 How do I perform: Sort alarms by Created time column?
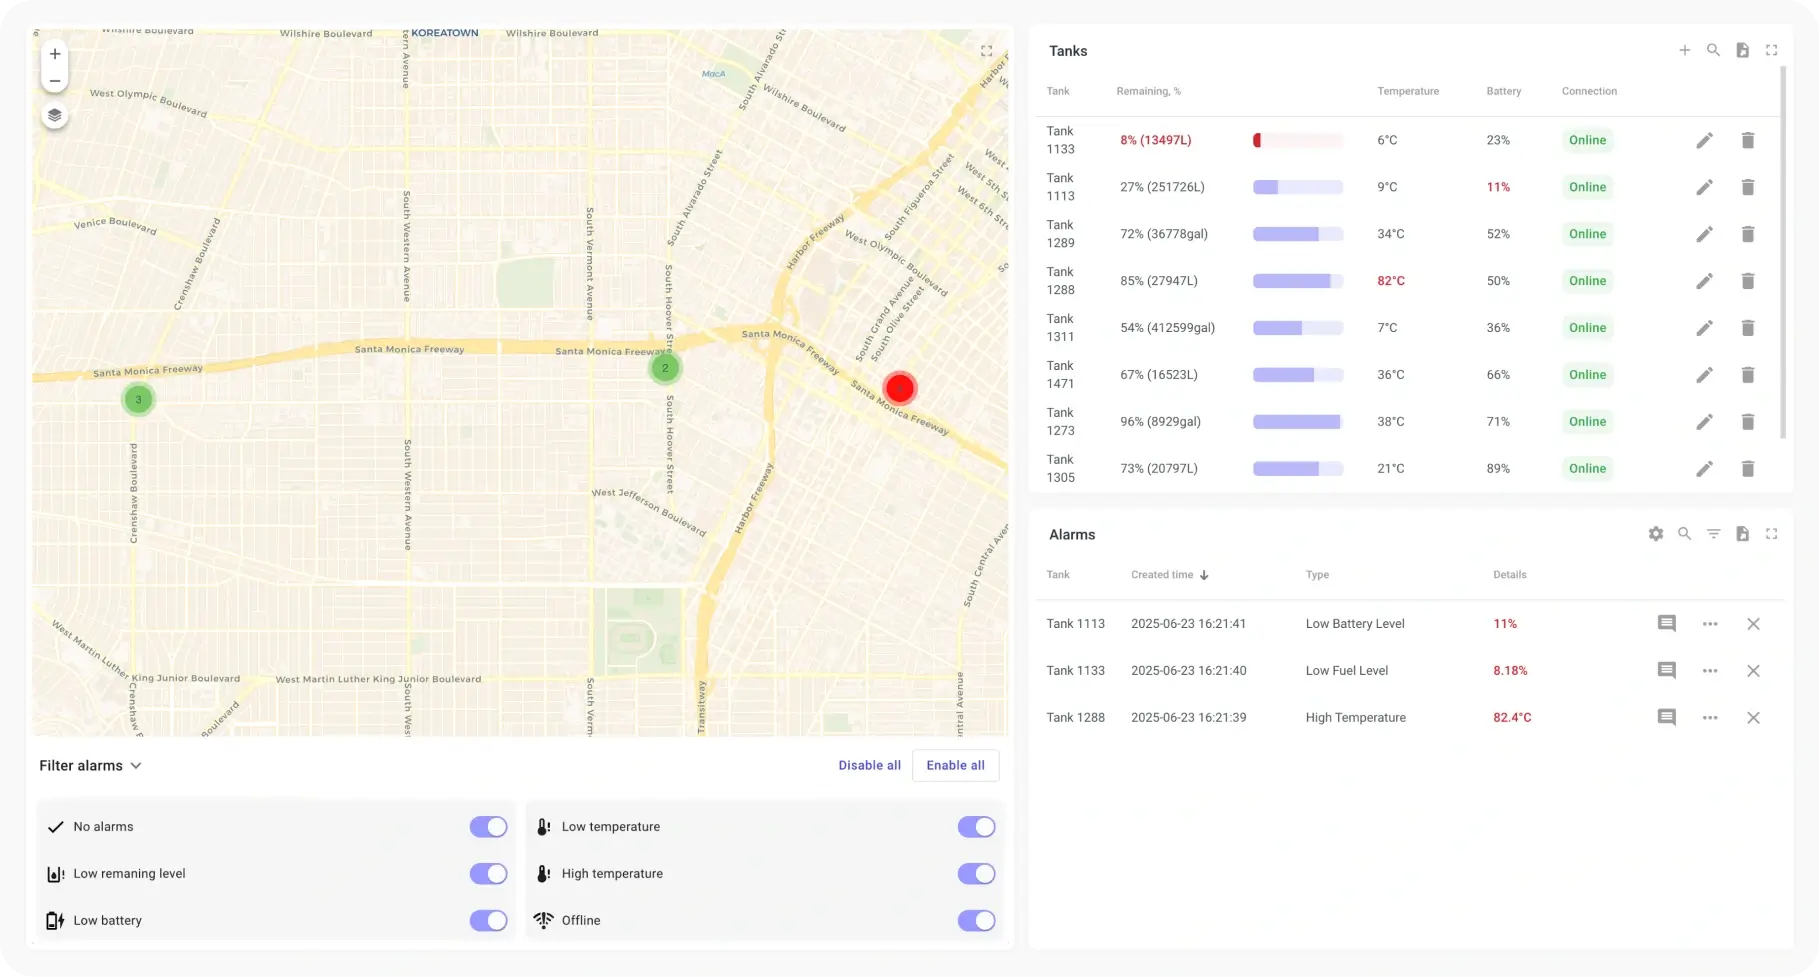coord(1170,575)
